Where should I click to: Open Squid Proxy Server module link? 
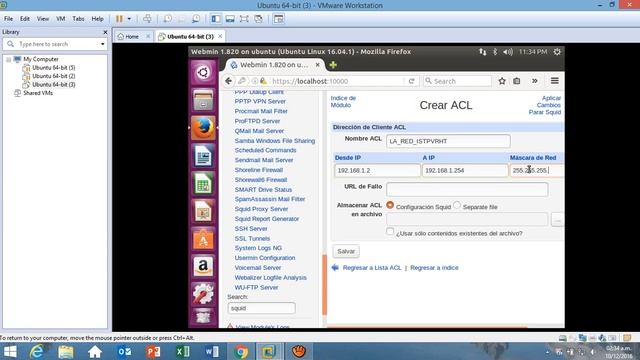tap(261, 209)
